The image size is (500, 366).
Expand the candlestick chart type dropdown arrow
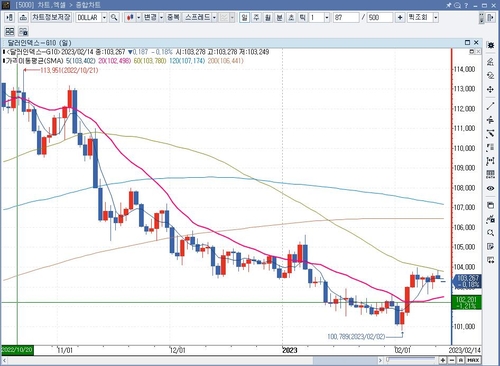click(139, 18)
